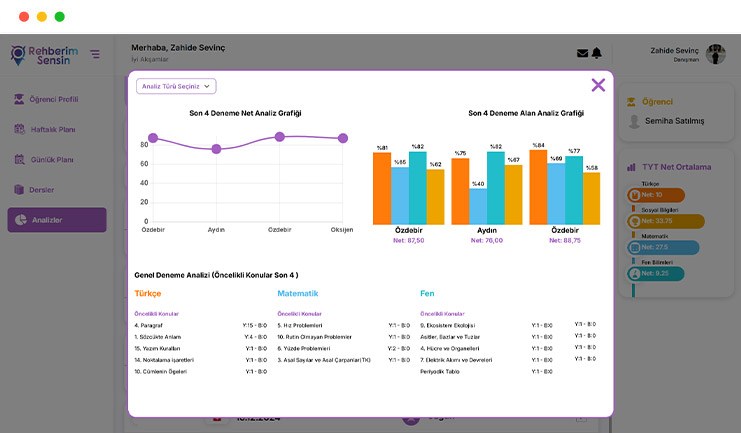The height and width of the screenshot is (433, 741).
Task: Click the notification bell icon
Action: tap(597, 53)
